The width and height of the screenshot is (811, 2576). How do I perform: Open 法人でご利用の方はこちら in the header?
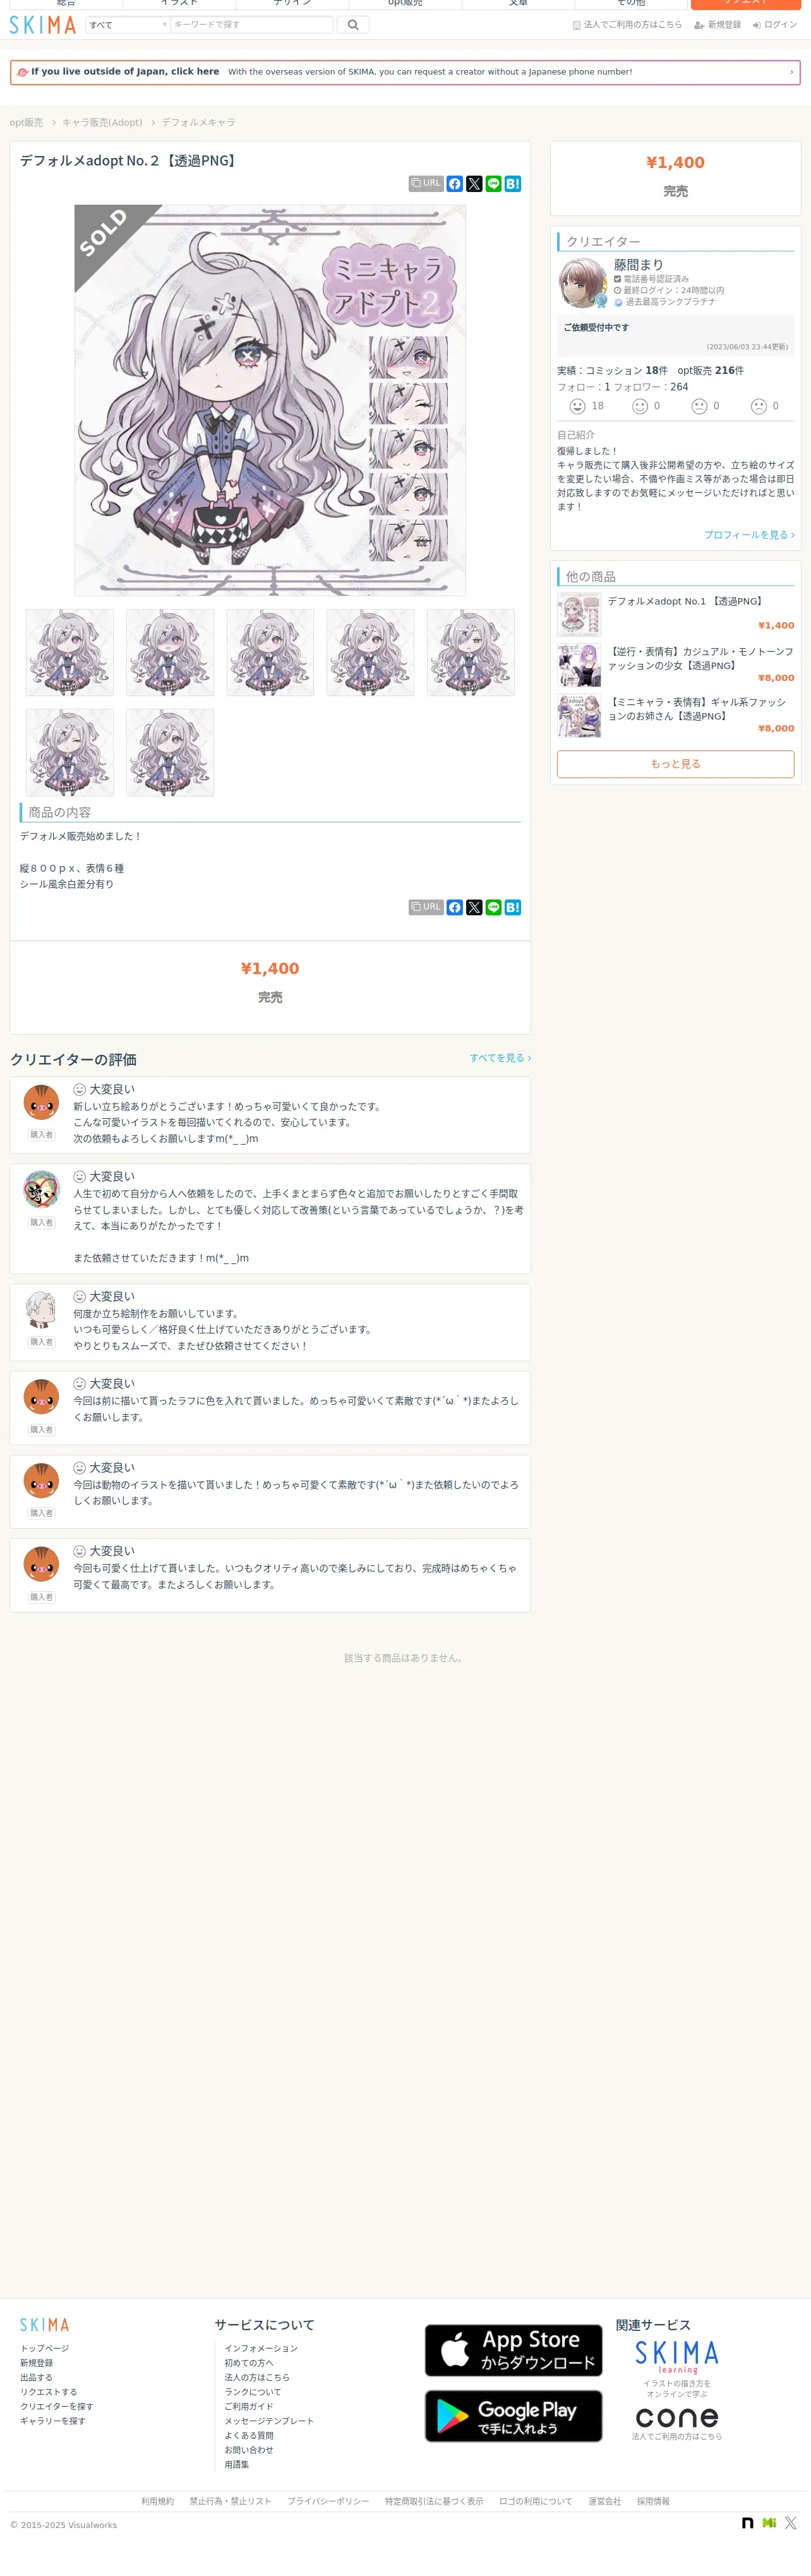click(x=627, y=25)
